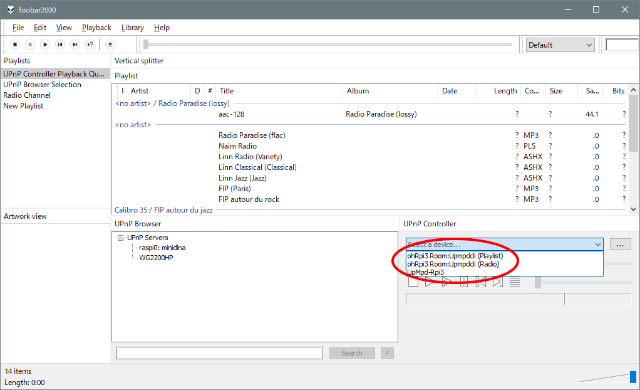The image size is (640, 390).
Task: Click the queue list icon in UPnP Controller
Action: tap(515, 281)
